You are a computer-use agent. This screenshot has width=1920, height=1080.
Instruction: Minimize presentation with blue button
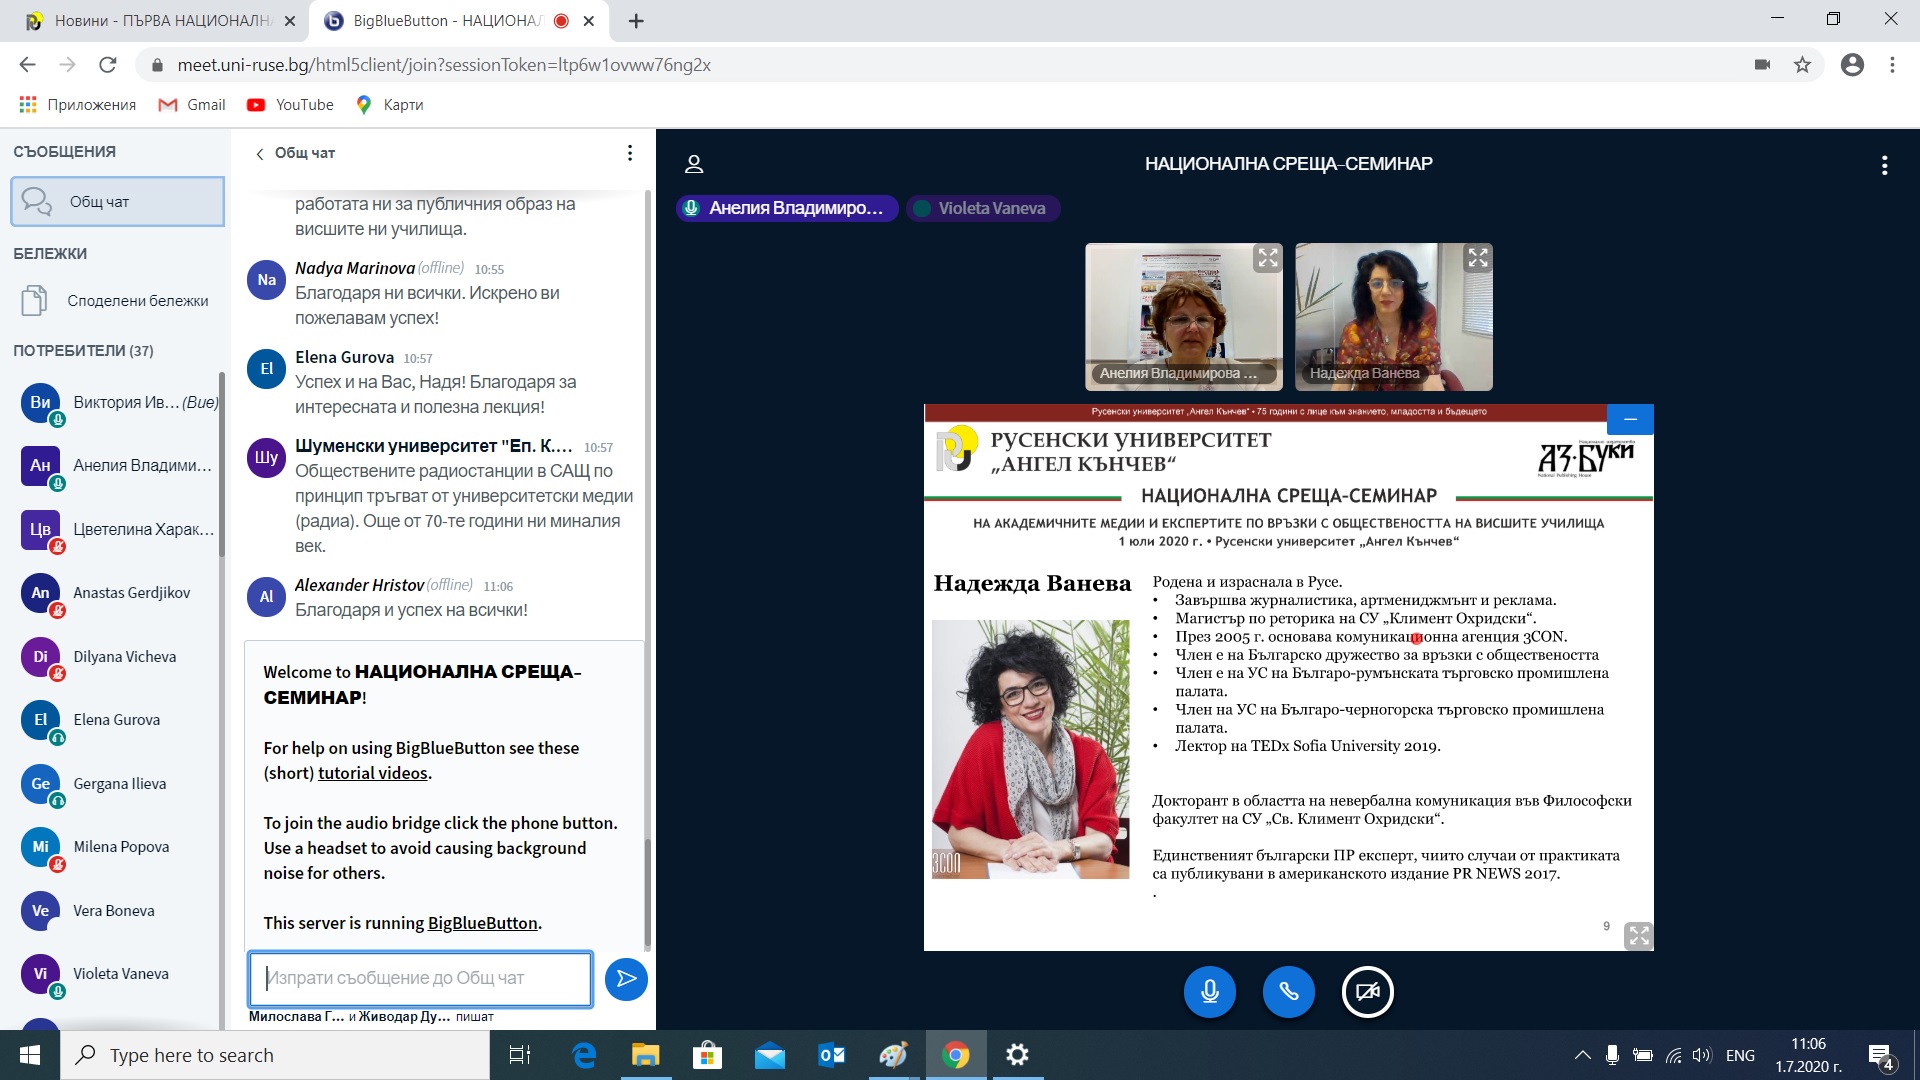point(1630,419)
